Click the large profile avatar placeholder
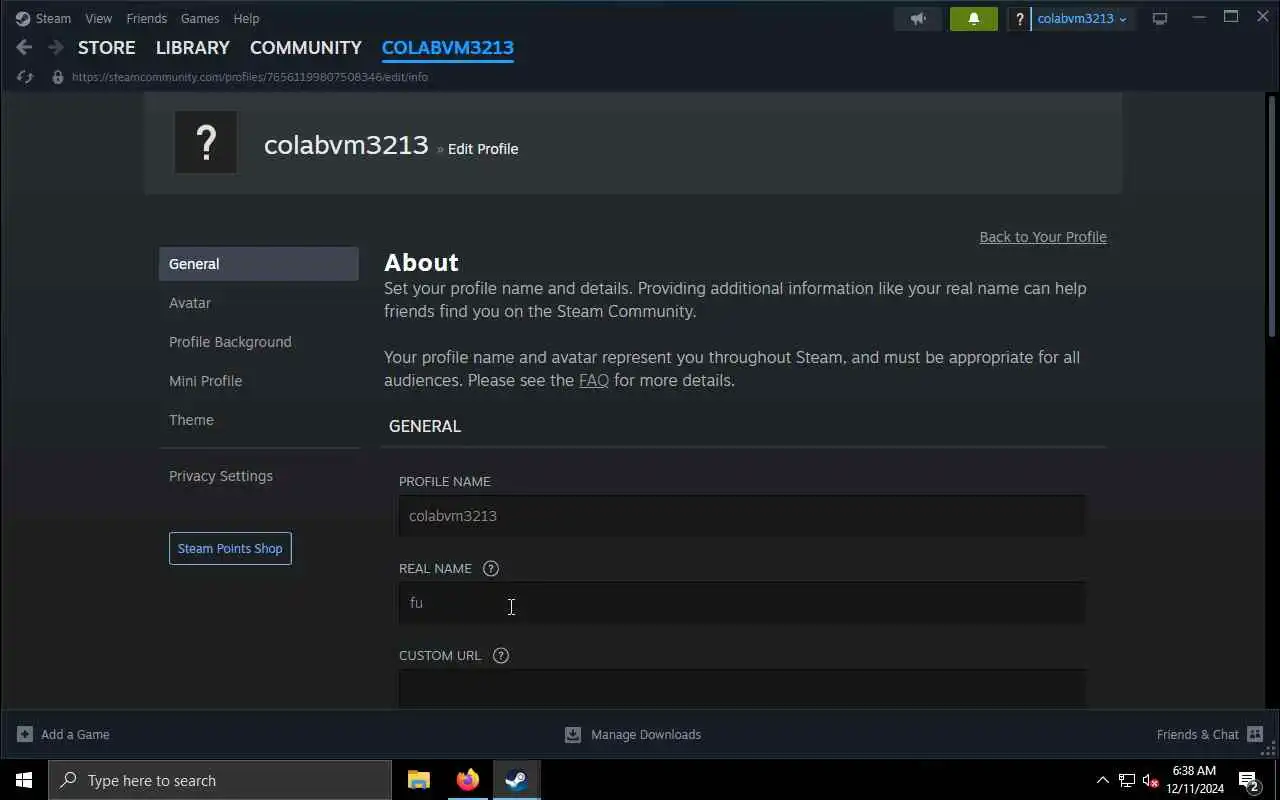This screenshot has height=800, width=1280. [x=206, y=142]
